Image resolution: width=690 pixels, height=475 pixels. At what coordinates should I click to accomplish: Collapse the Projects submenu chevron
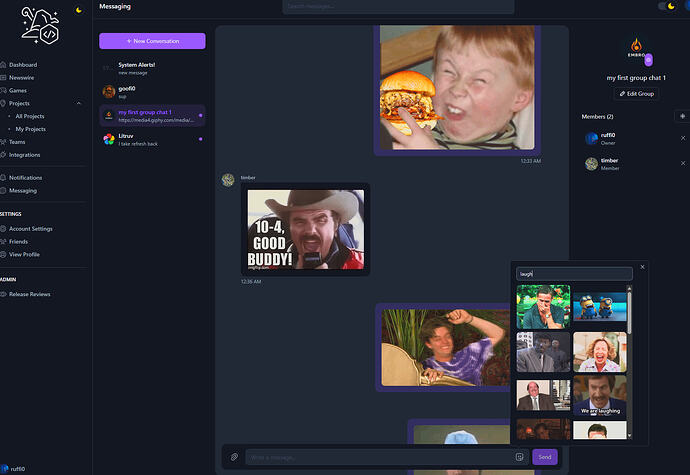79,103
